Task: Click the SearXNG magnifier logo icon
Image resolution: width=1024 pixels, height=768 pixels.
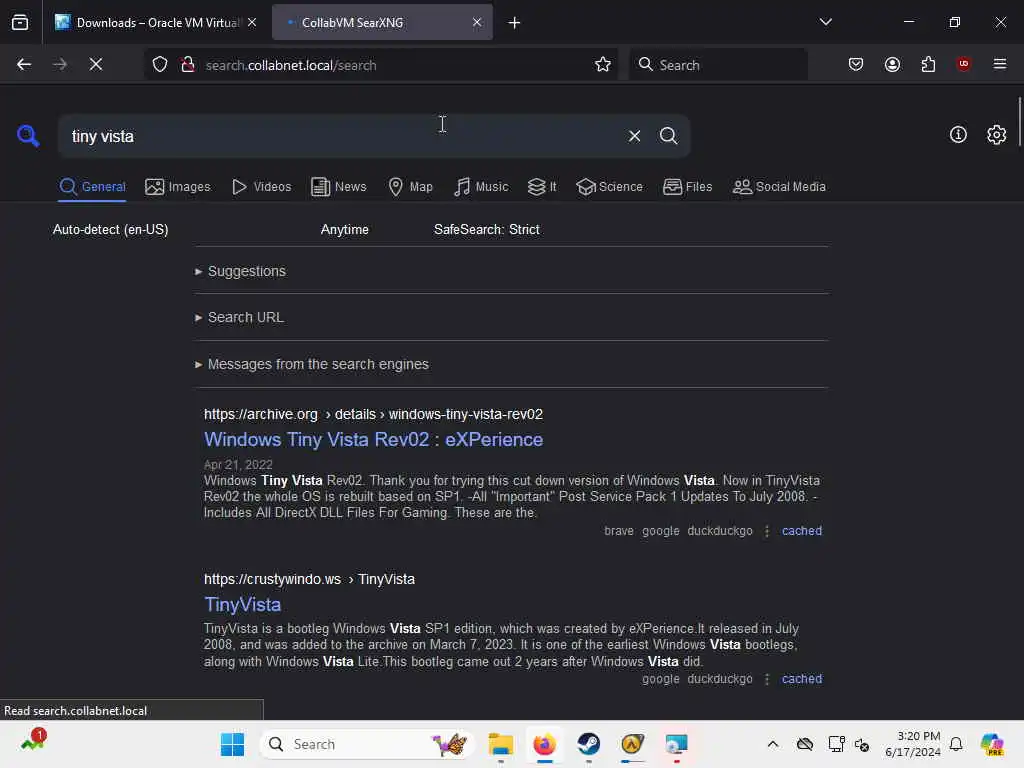Action: coord(28,136)
